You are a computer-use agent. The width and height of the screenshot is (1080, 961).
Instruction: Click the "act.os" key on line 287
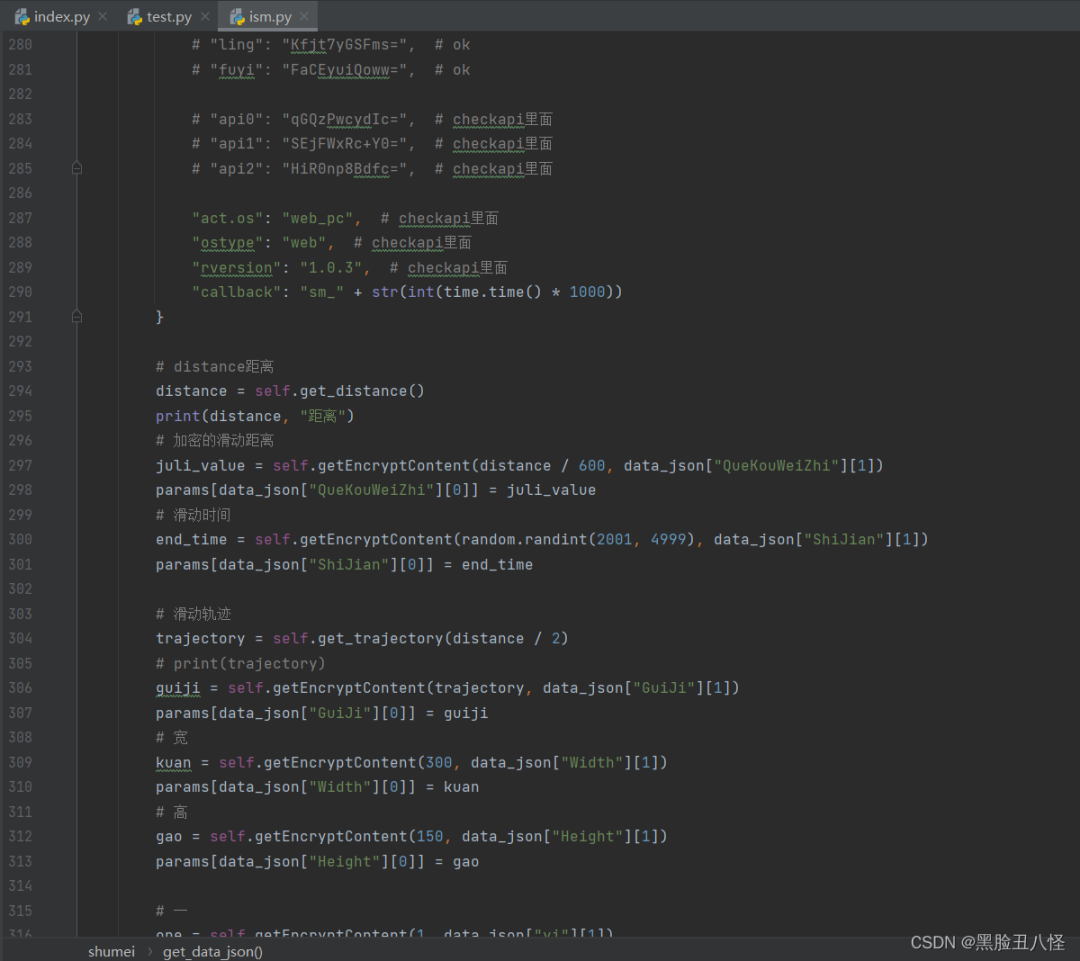[227, 218]
